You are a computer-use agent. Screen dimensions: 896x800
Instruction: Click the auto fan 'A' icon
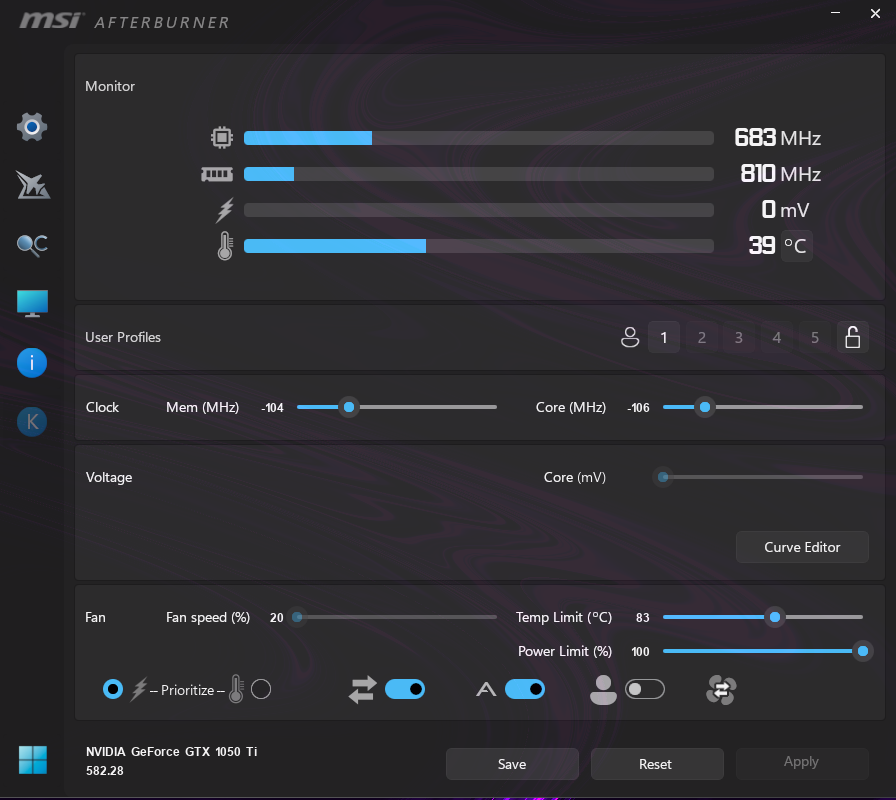click(x=486, y=690)
